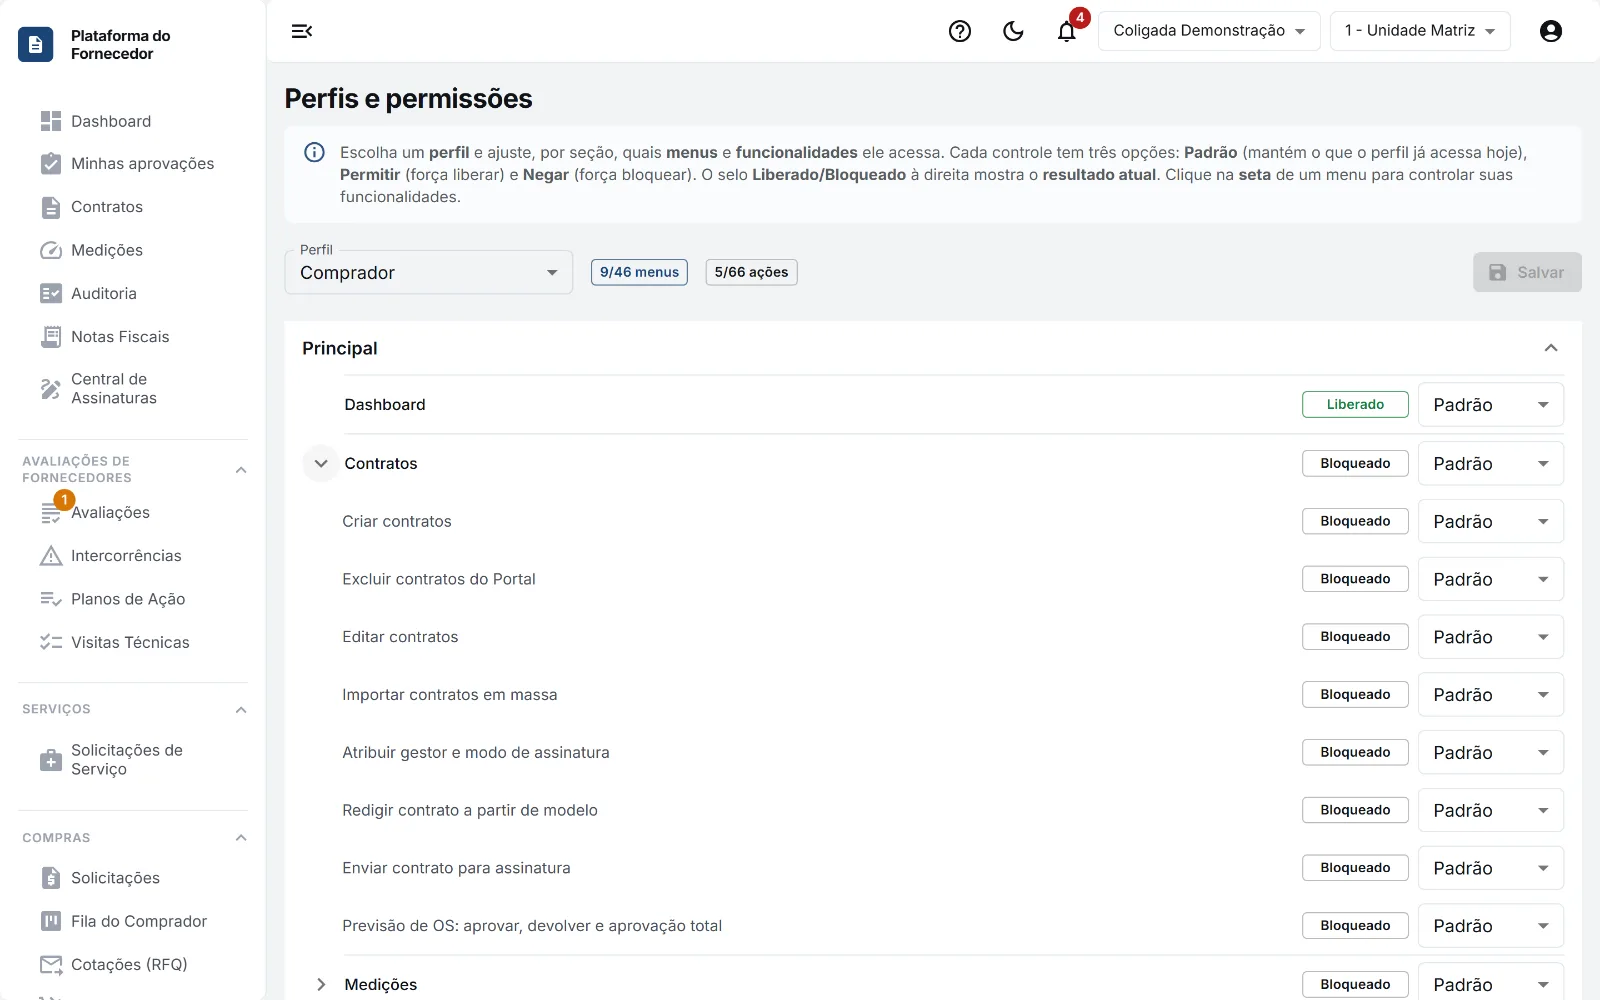Click the Solicitações de Serviço briefcase icon
This screenshot has width=1600, height=1000.
pyautogui.click(x=51, y=760)
